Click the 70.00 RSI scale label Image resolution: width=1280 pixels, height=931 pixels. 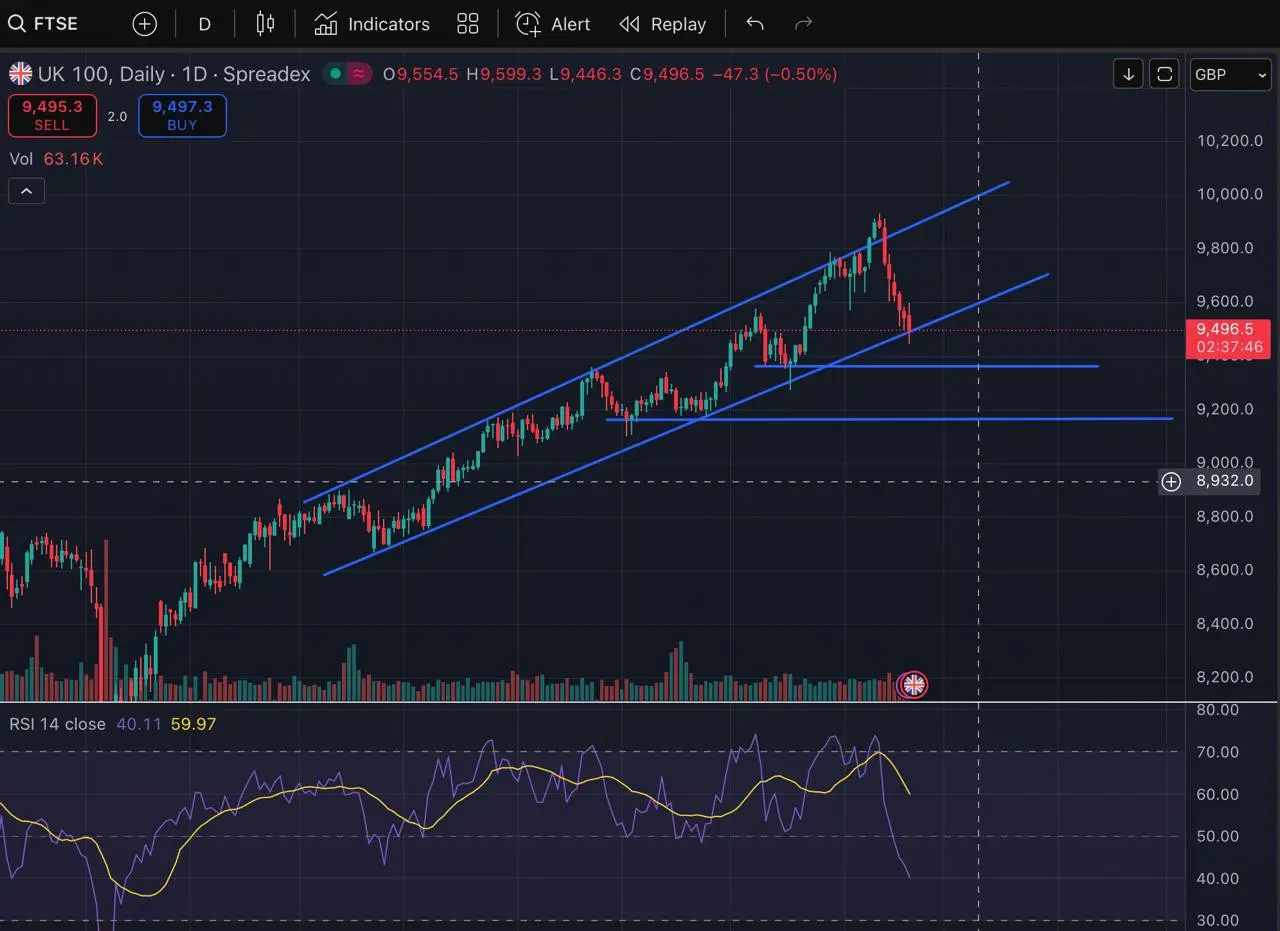pos(1218,752)
